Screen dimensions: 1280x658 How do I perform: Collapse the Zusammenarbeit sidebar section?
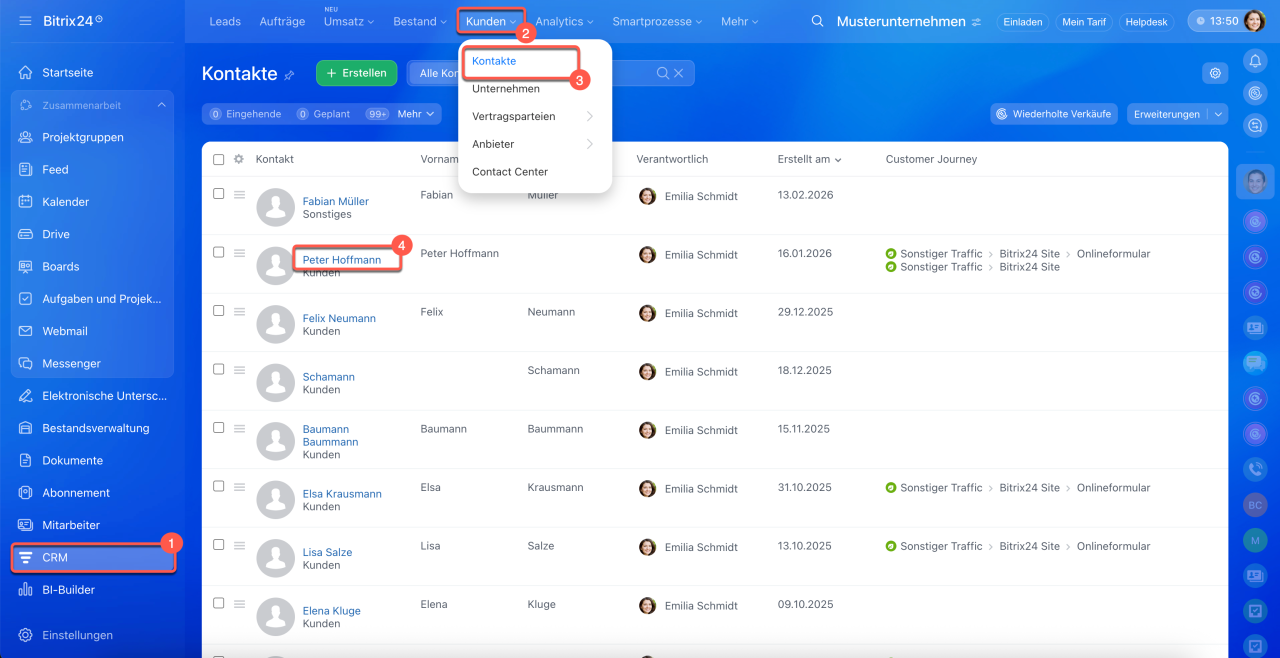[x=161, y=105]
